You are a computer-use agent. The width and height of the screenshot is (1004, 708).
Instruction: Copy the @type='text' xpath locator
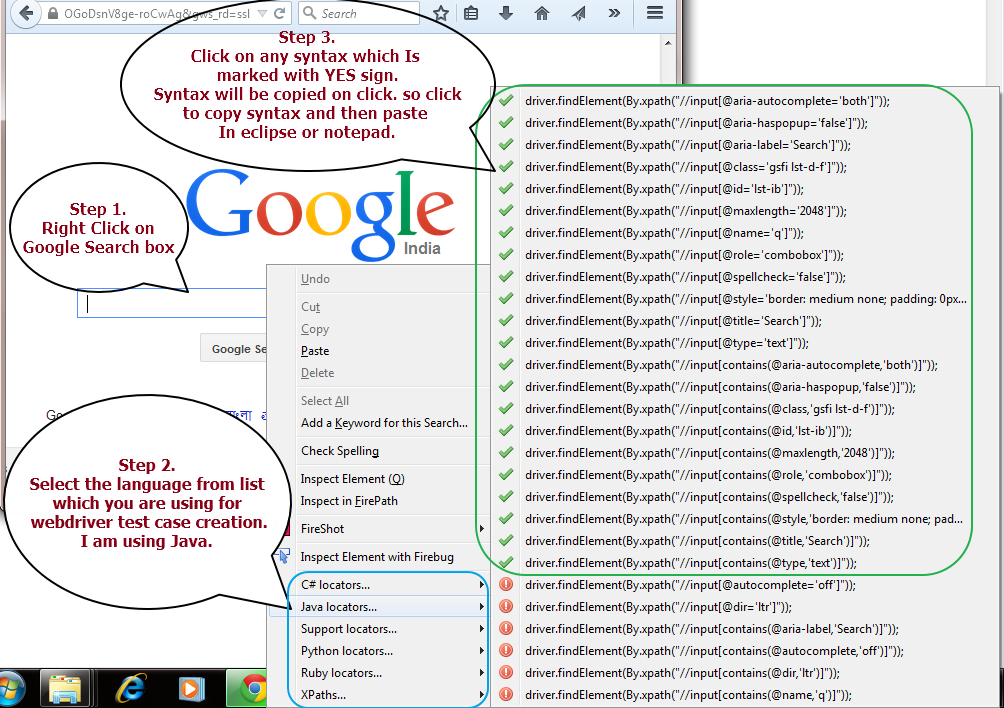667,343
